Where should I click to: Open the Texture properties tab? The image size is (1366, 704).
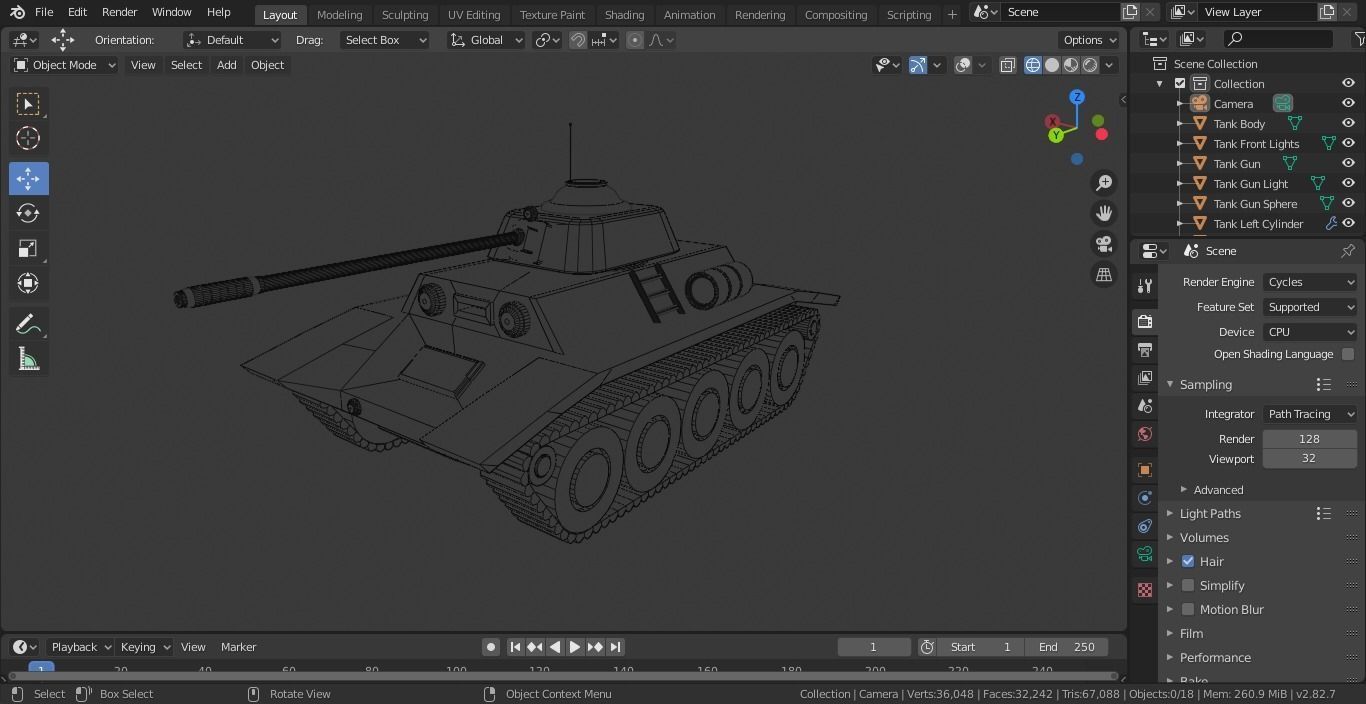click(x=1145, y=590)
